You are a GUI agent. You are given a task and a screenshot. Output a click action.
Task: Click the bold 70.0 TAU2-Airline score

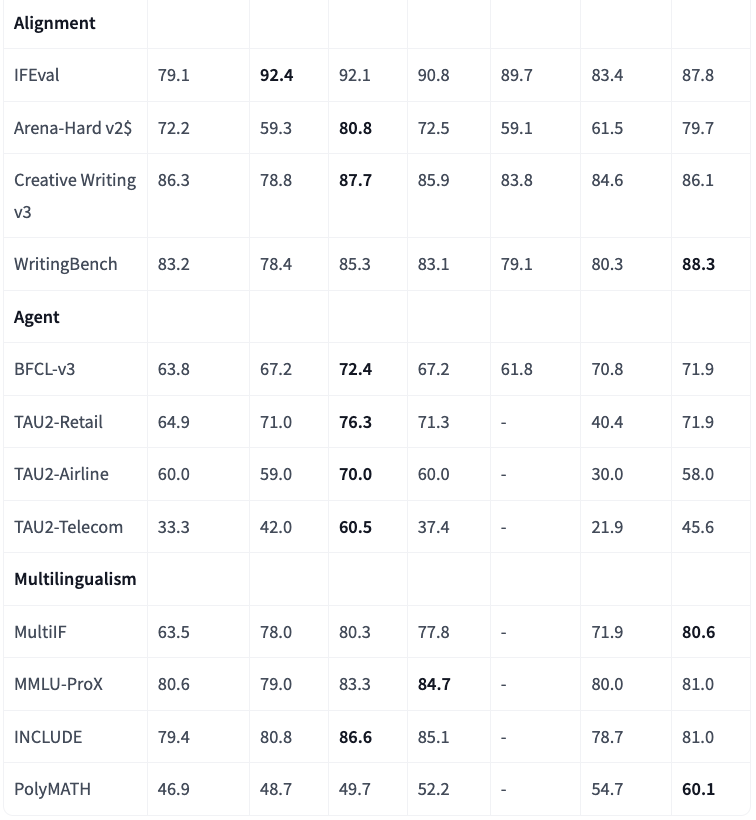click(356, 474)
